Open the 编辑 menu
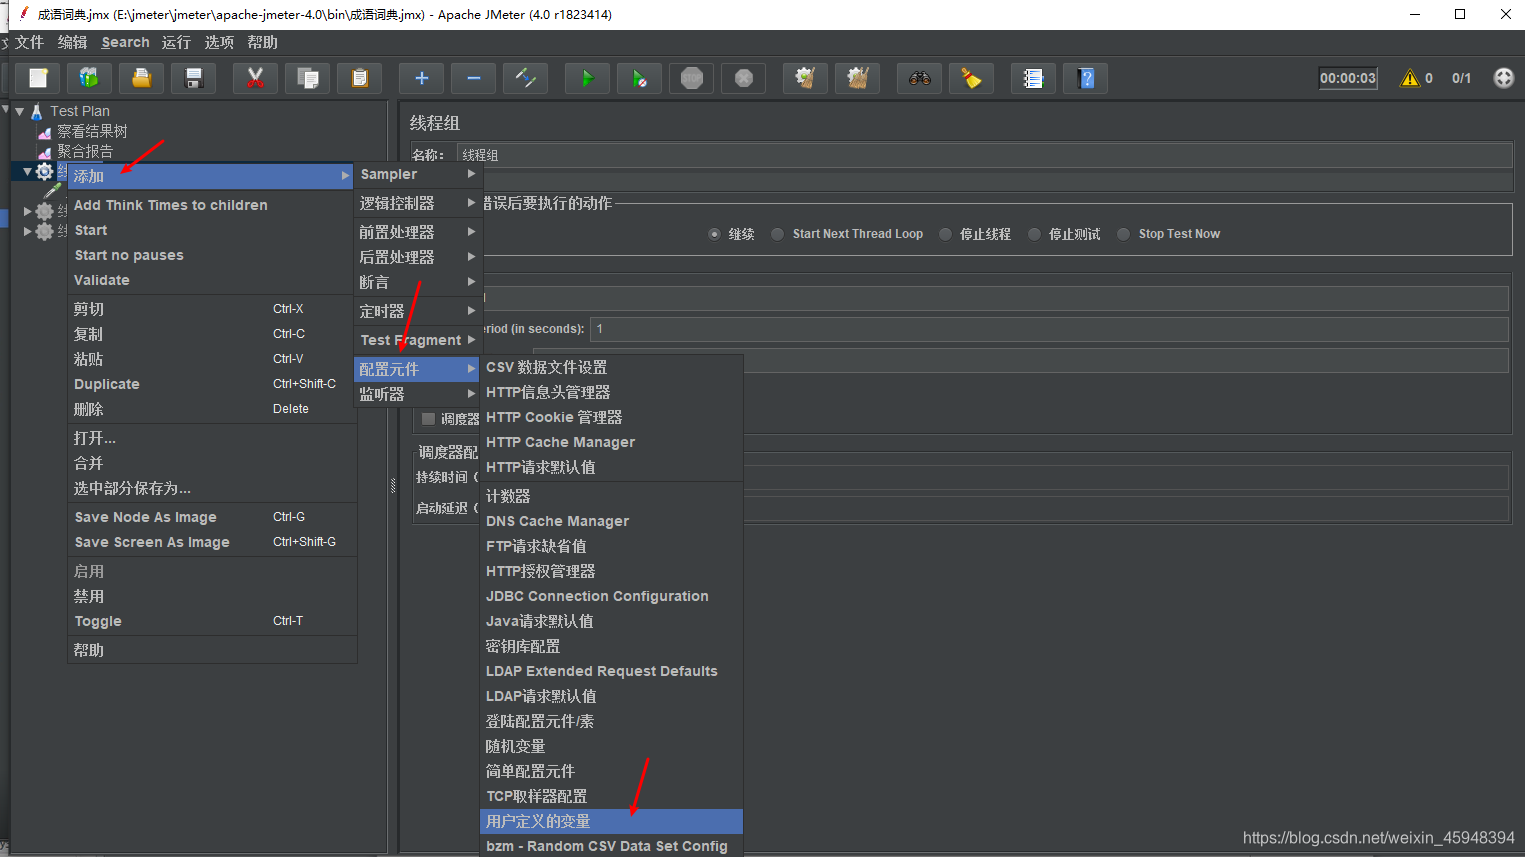This screenshot has width=1525, height=857. coord(72,42)
